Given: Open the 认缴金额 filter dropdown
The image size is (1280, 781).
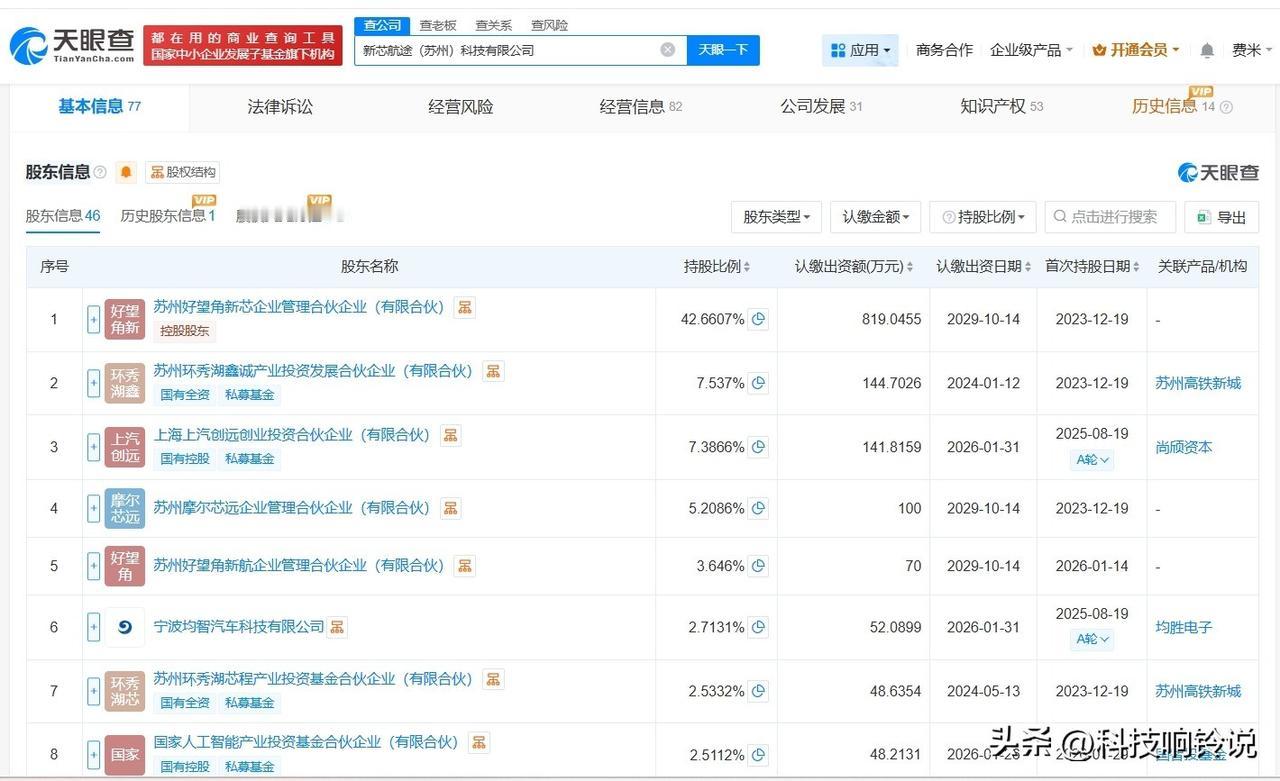Looking at the screenshot, I should [x=875, y=217].
